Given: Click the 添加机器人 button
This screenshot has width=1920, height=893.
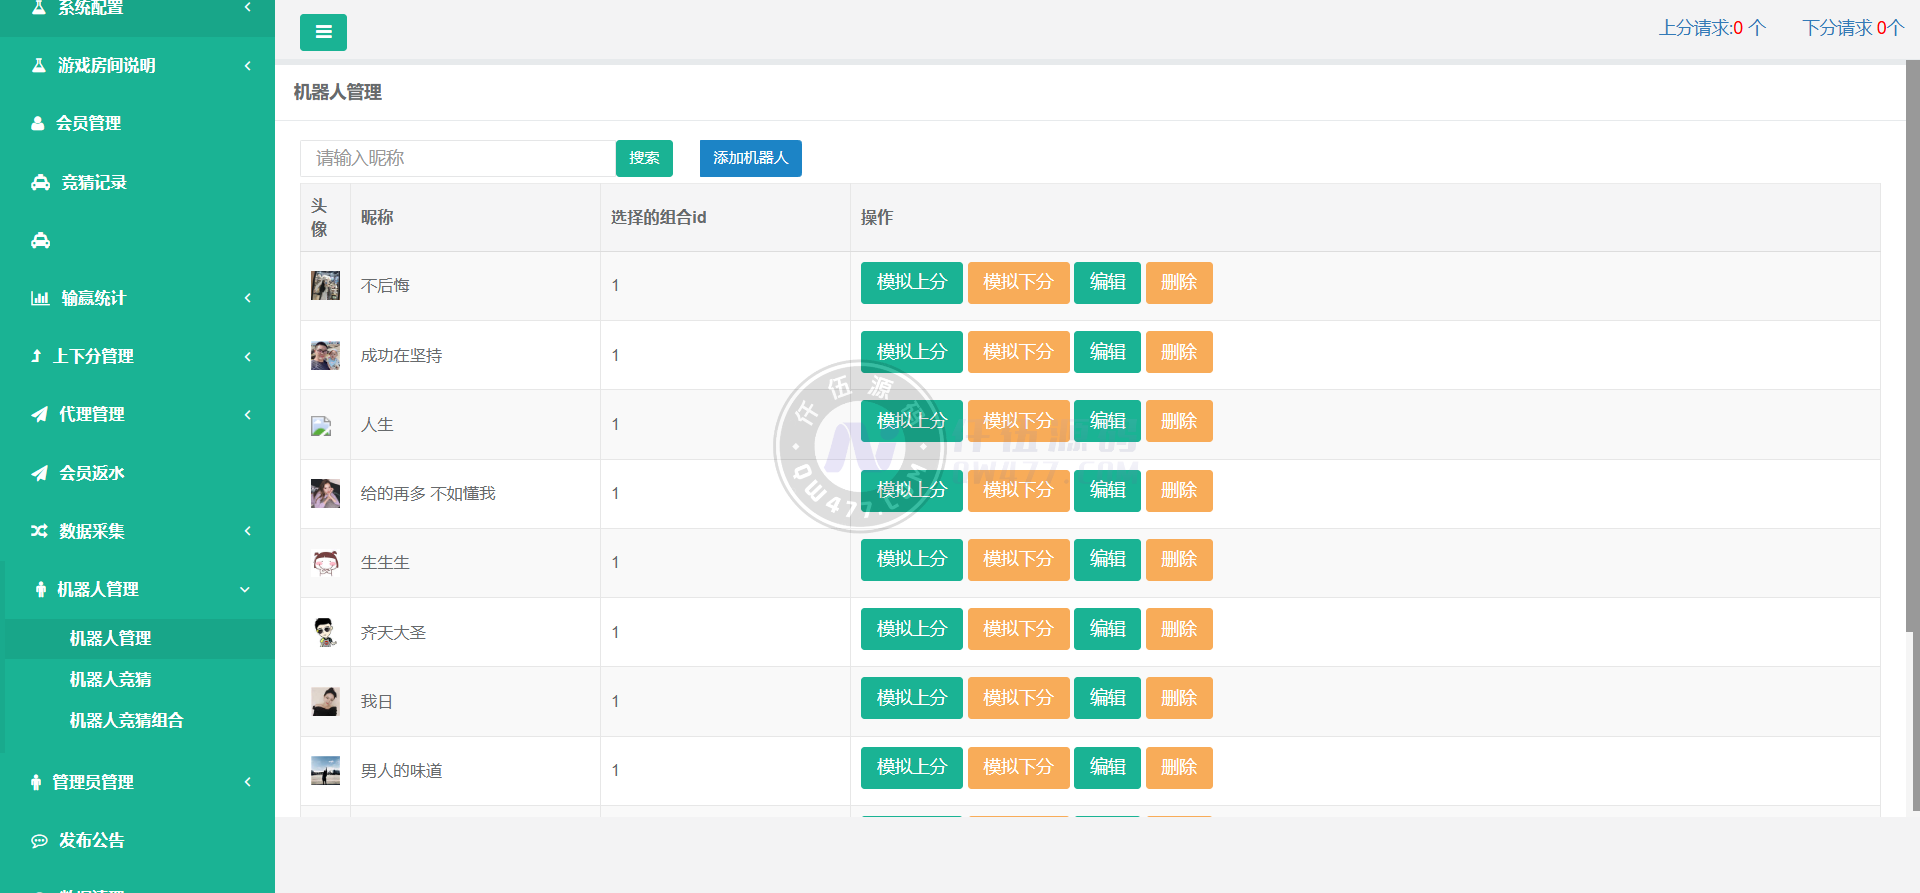Looking at the screenshot, I should (750, 158).
